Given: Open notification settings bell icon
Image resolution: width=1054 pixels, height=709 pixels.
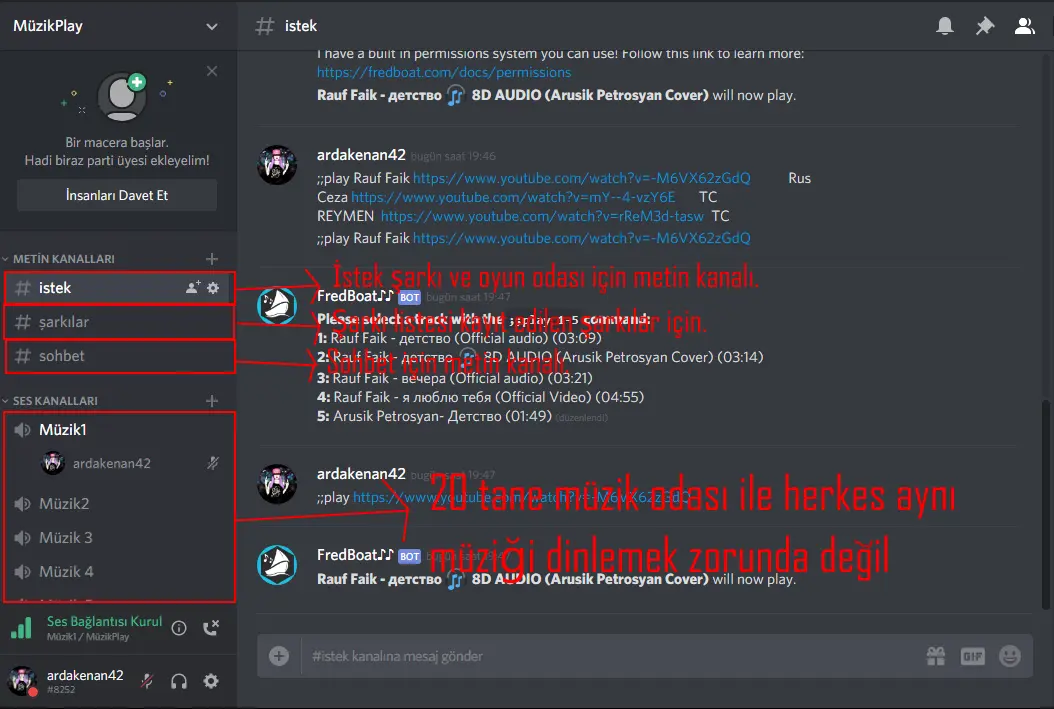Looking at the screenshot, I should [x=944, y=26].
